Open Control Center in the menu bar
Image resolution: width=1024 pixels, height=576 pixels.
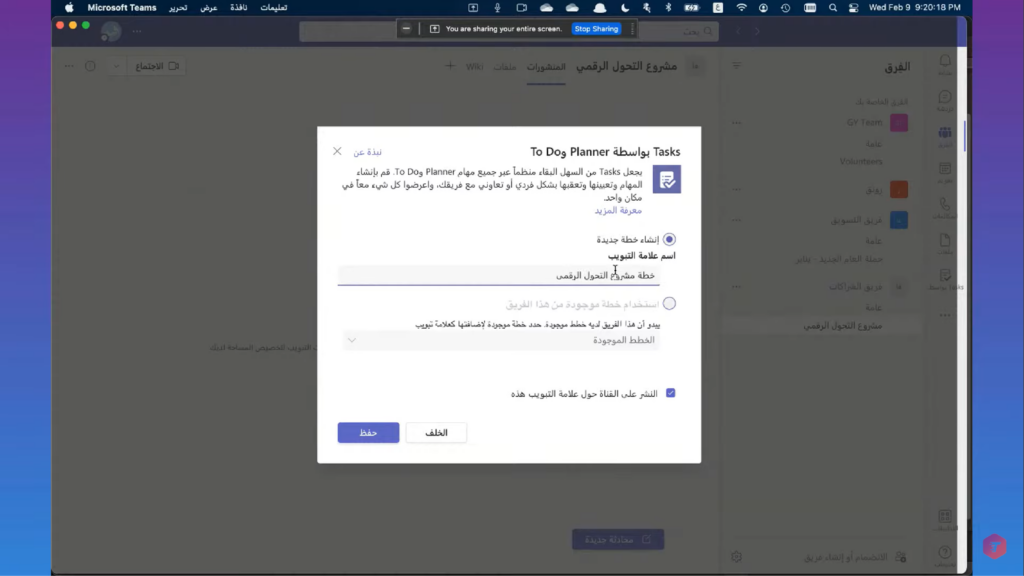(x=854, y=8)
